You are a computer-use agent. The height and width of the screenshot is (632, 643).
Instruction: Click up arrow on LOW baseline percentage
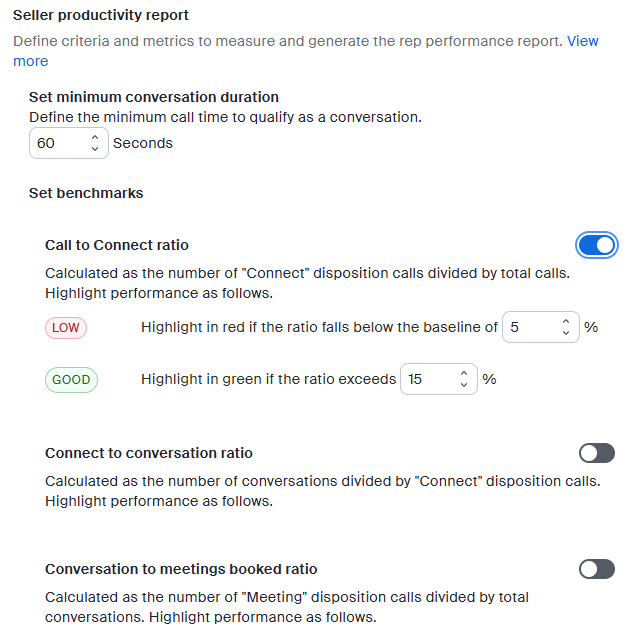point(566,322)
